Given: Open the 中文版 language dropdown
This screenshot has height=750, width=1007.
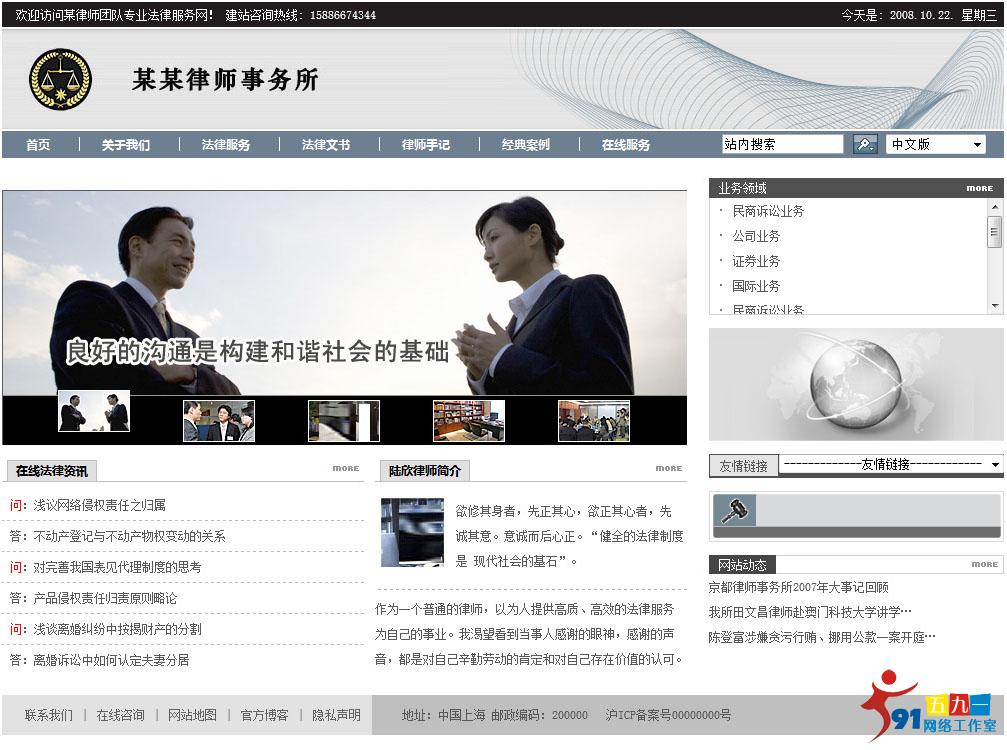Looking at the screenshot, I should point(936,144).
